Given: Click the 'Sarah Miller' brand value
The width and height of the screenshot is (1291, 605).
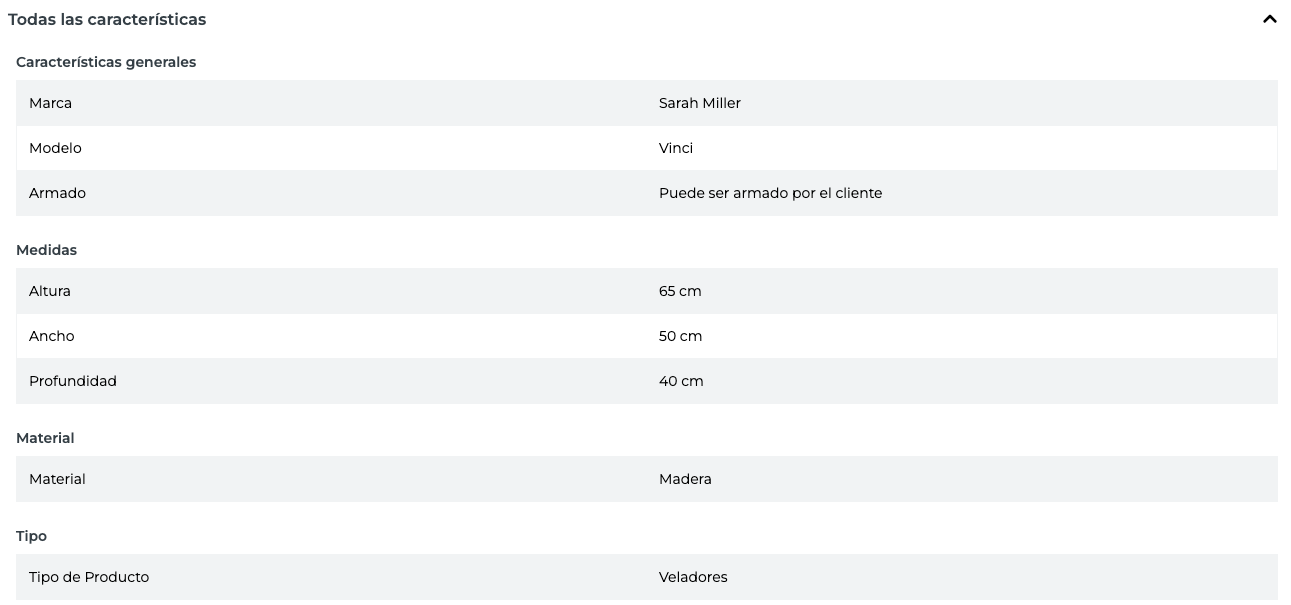Looking at the screenshot, I should pyautogui.click(x=699, y=103).
